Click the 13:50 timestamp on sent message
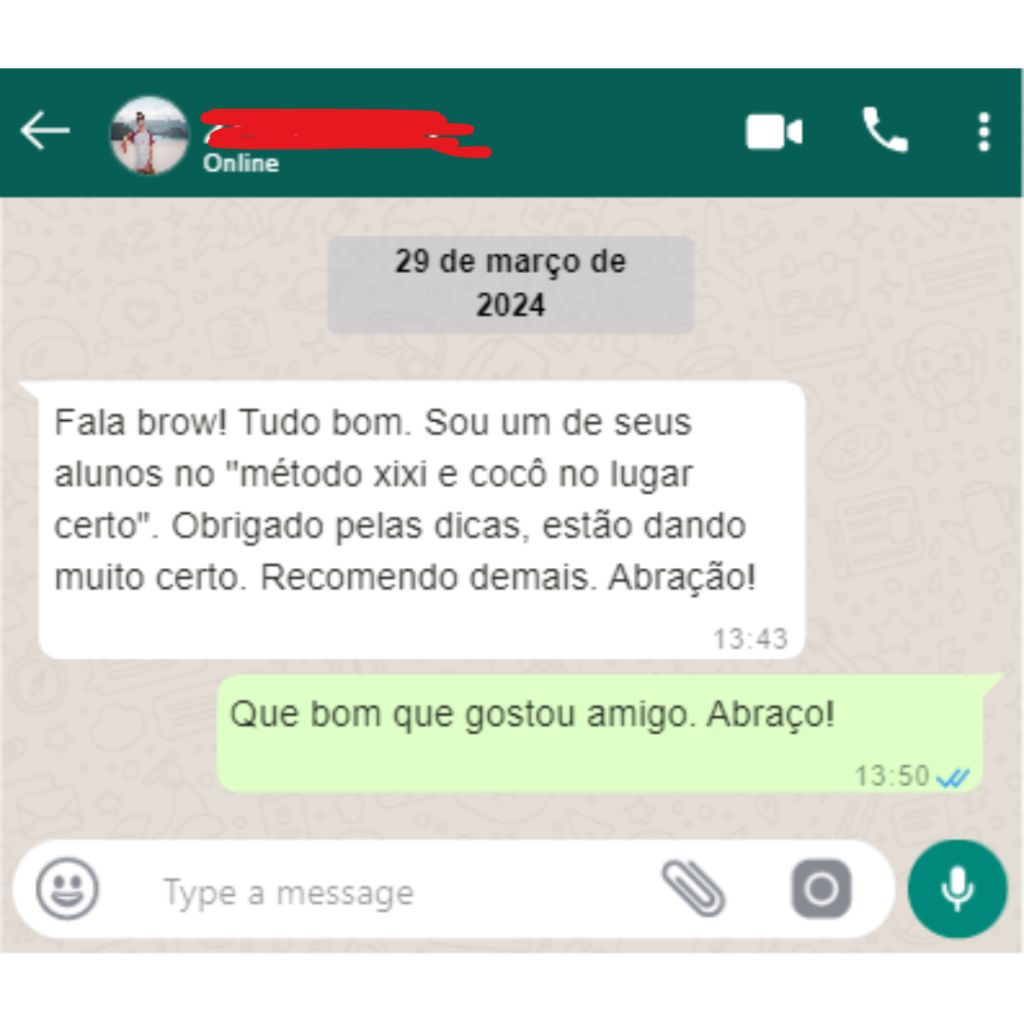Viewport: 1024px width, 1024px height. (x=892, y=776)
